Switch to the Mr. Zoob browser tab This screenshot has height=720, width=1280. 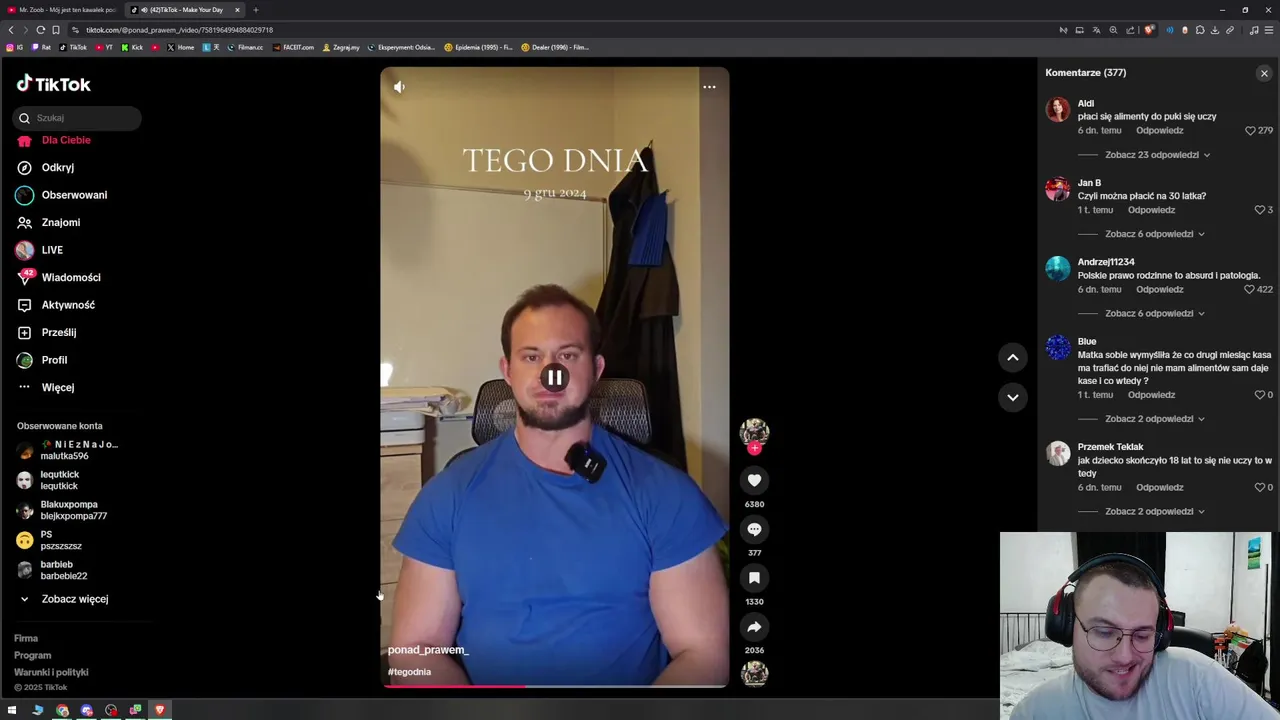[x=63, y=10]
